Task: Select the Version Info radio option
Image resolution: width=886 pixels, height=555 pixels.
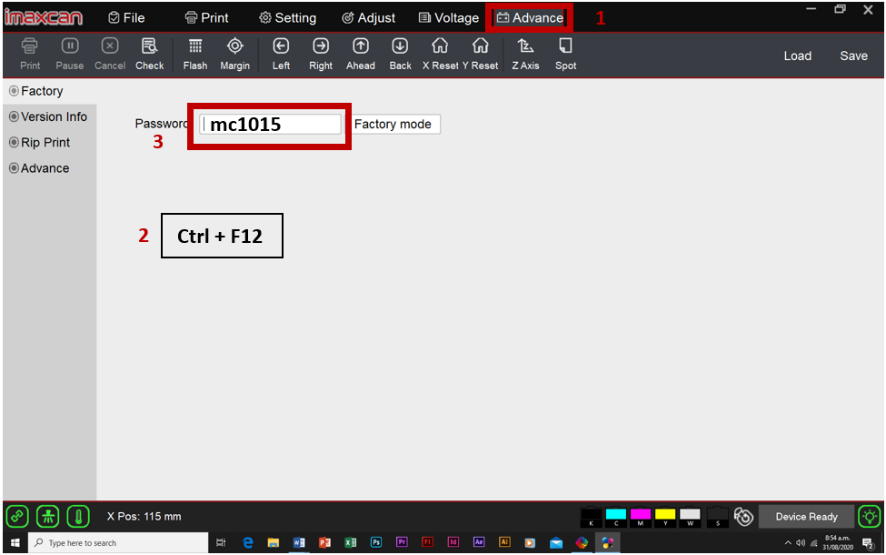Action: pos(48,116)
